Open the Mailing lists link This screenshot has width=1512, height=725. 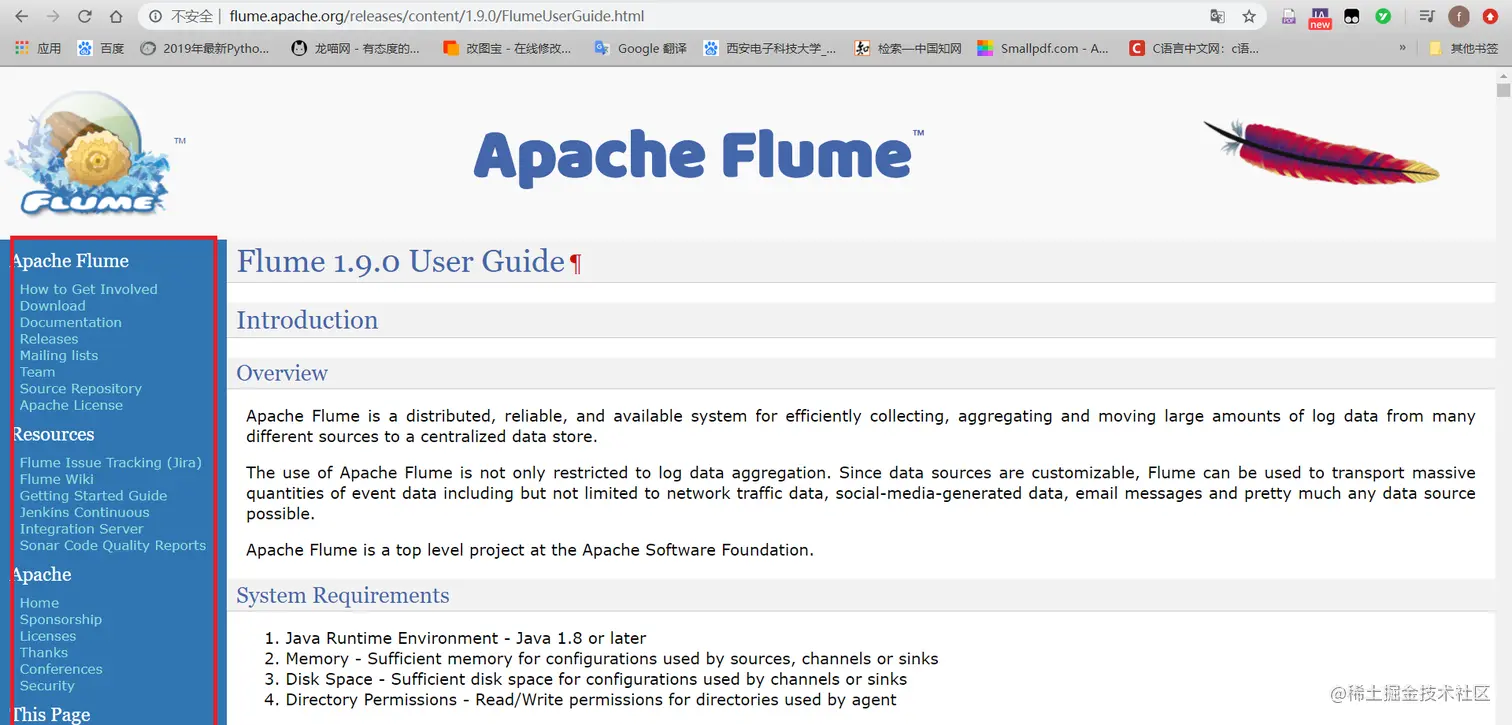tap(59, 355)
